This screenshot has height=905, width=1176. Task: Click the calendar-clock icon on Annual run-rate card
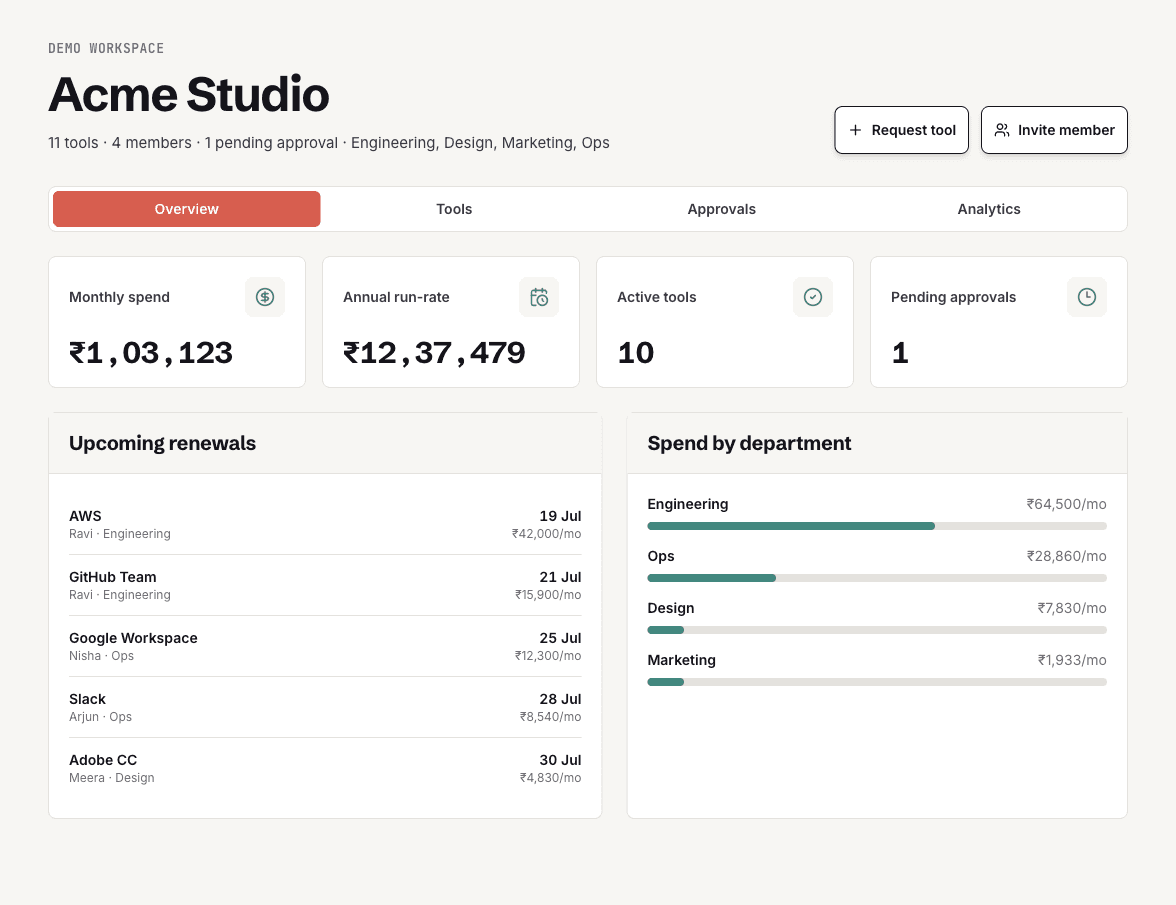pyautogui.click(x=538, y=297)
